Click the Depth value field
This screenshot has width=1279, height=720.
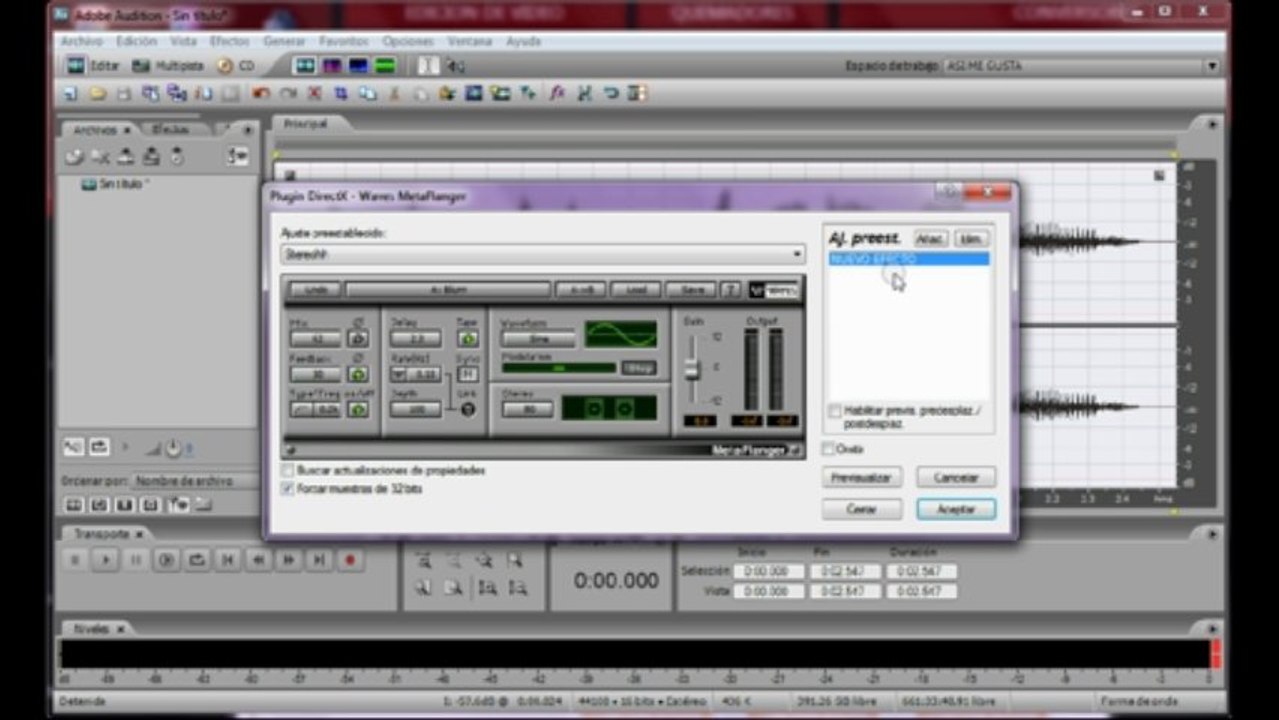pyautogui.click(x=415, y=409)
